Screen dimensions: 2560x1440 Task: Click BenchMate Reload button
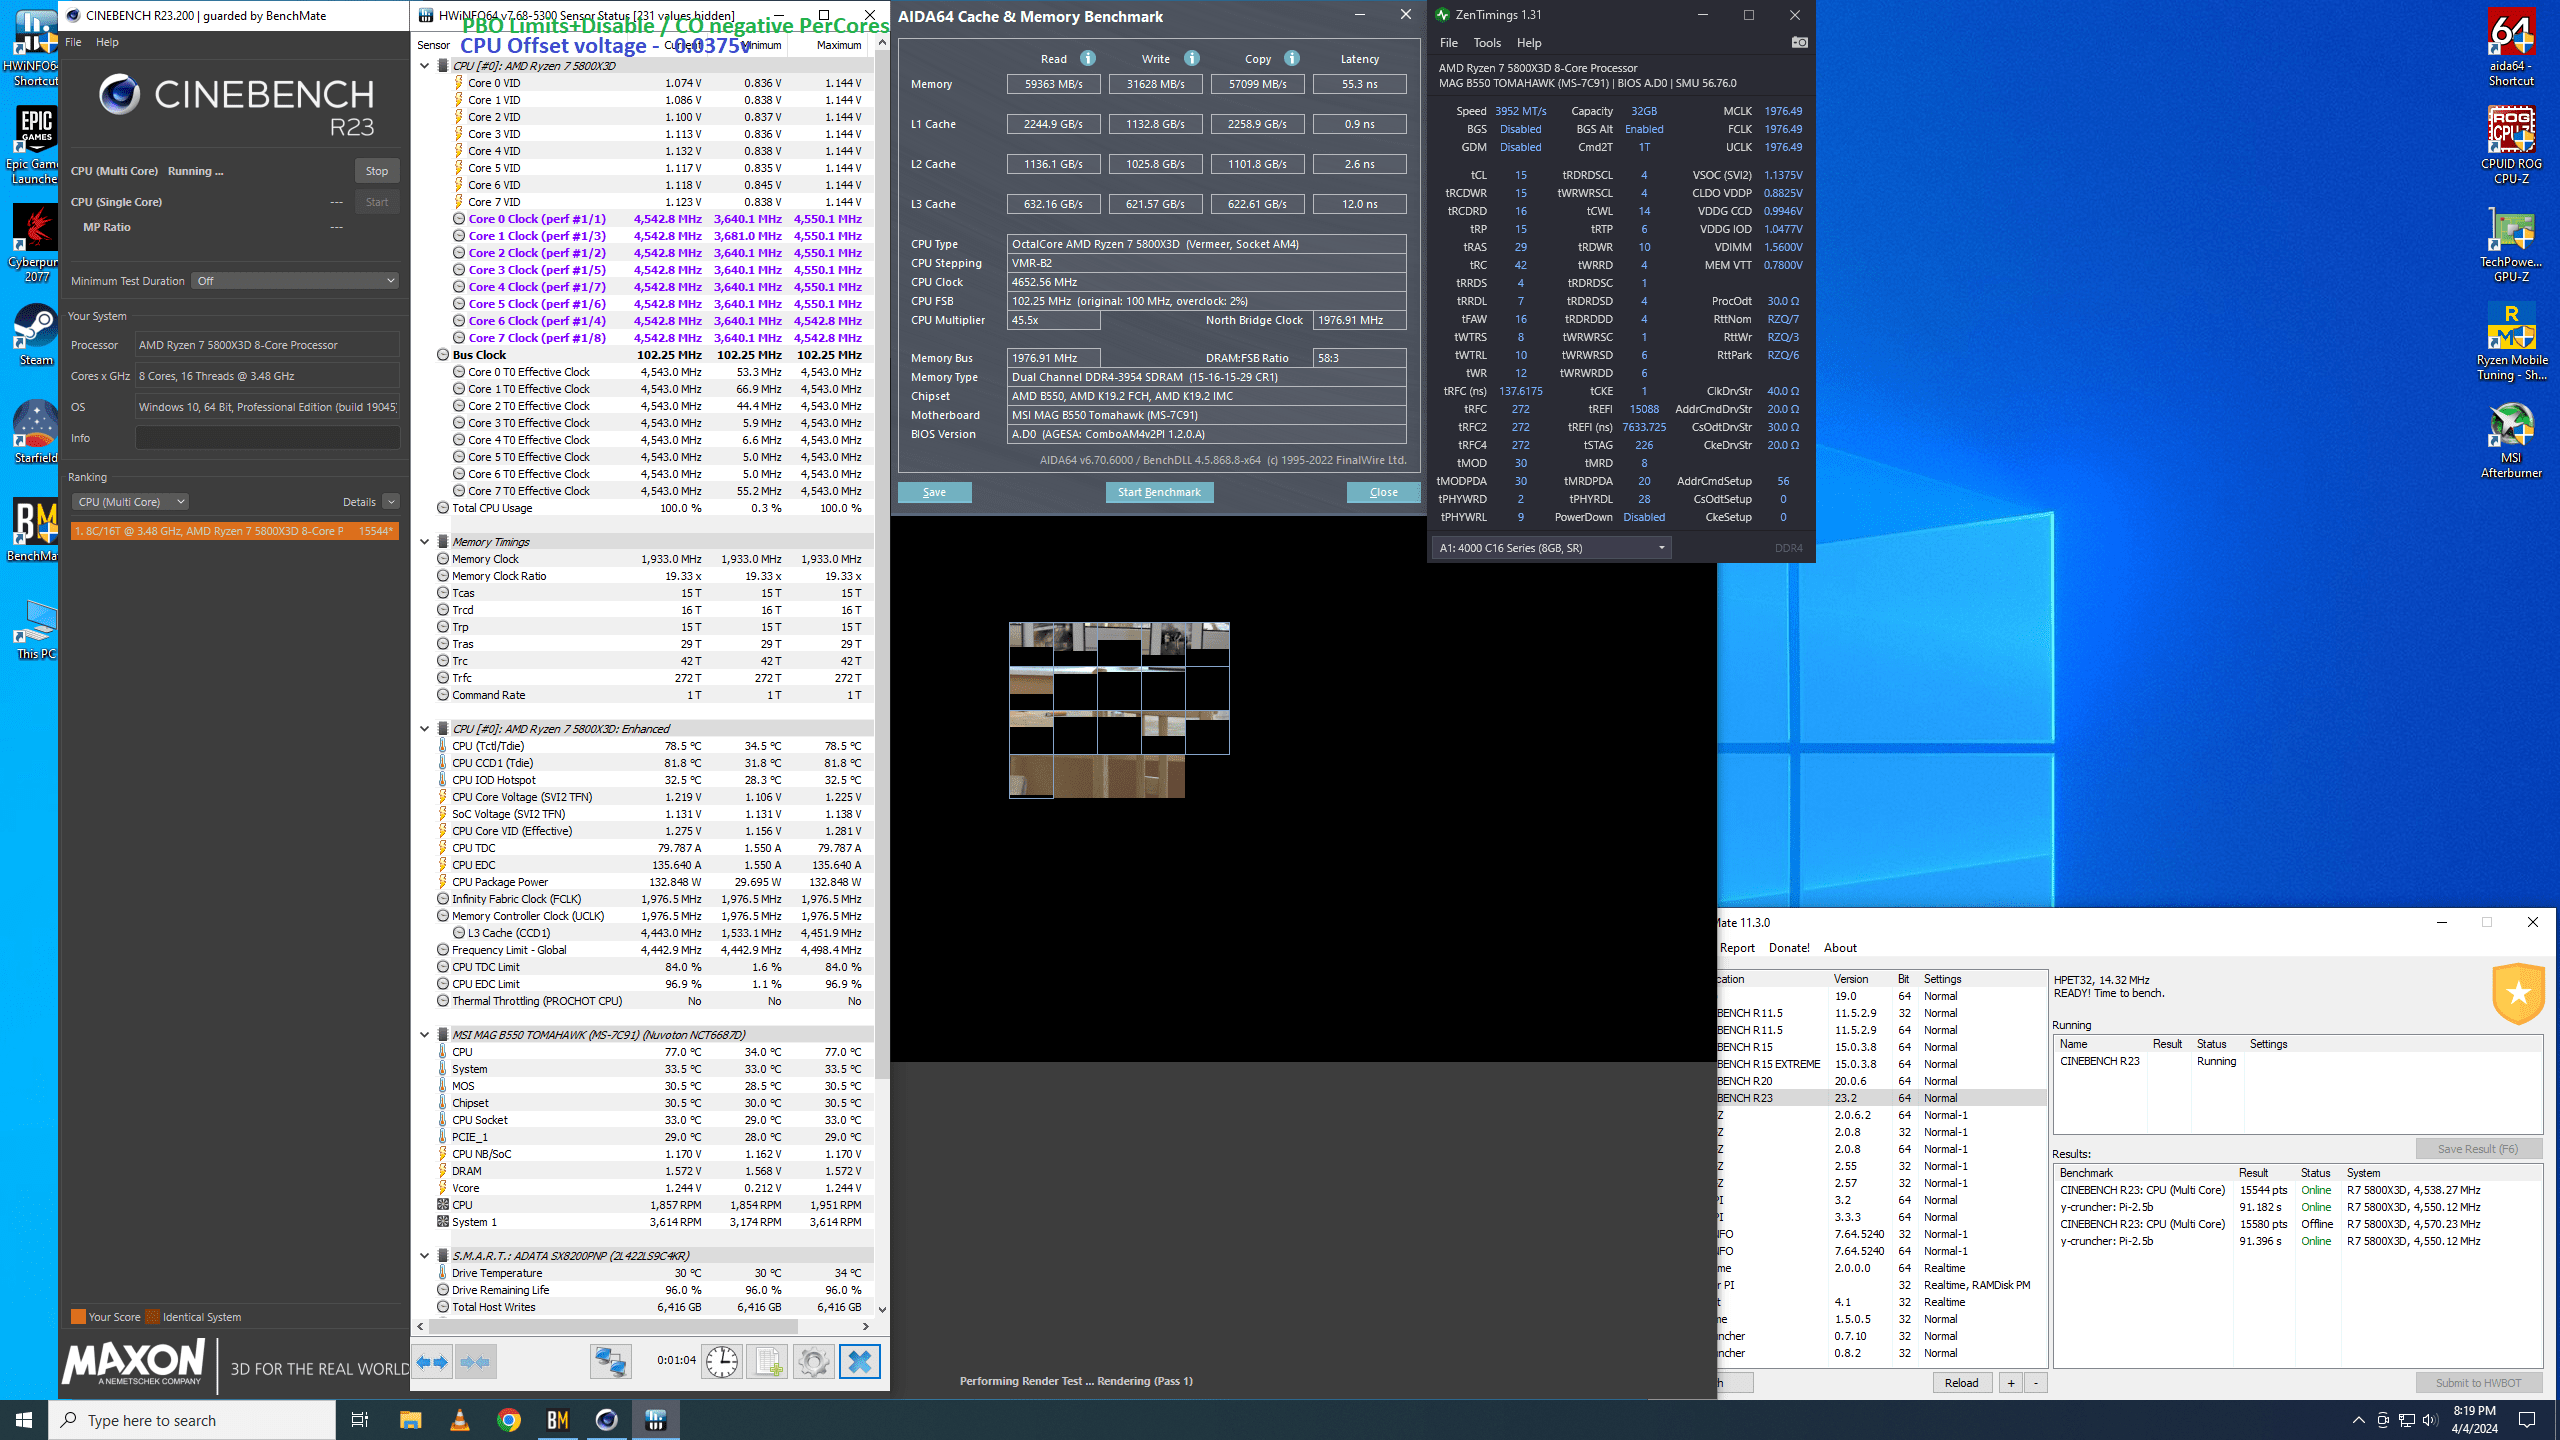pyautogui.click(x=1961, y=1383)
